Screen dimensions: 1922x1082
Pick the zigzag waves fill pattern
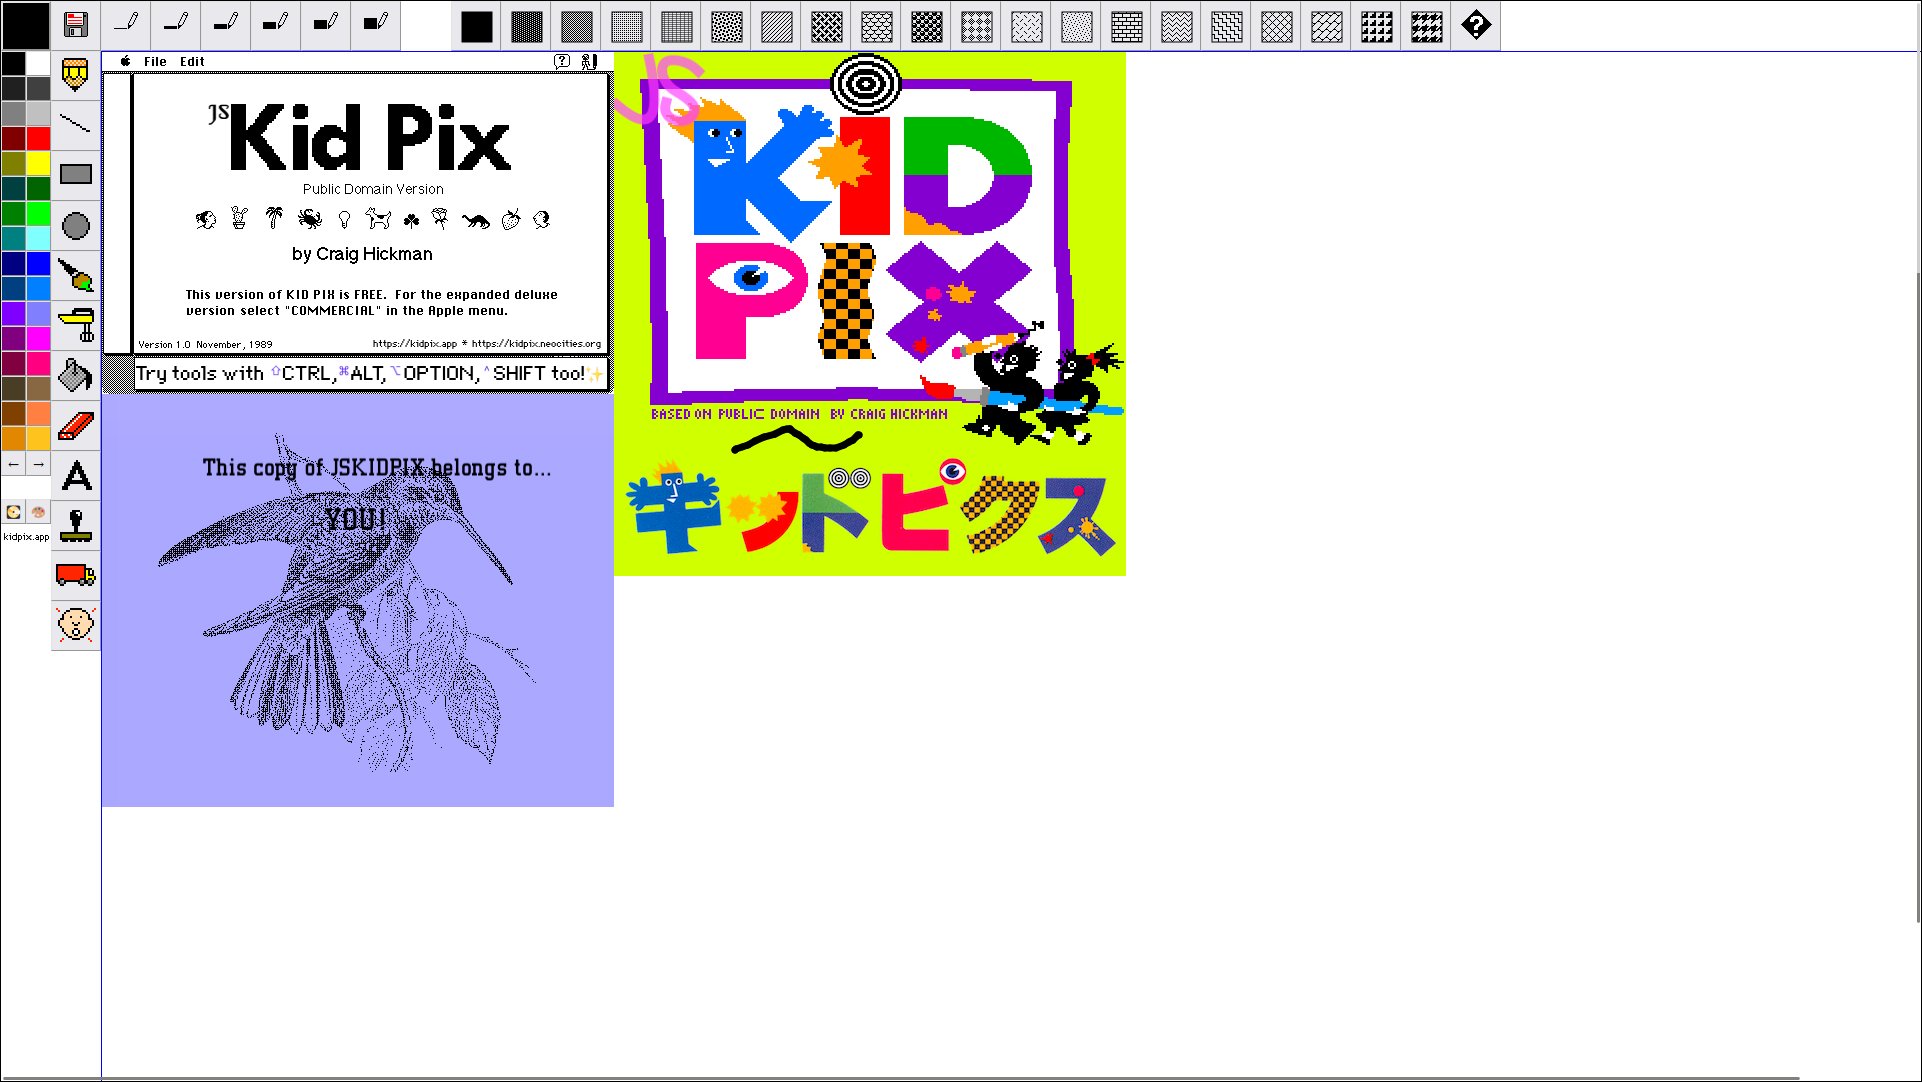click(x=1177, y=26)
